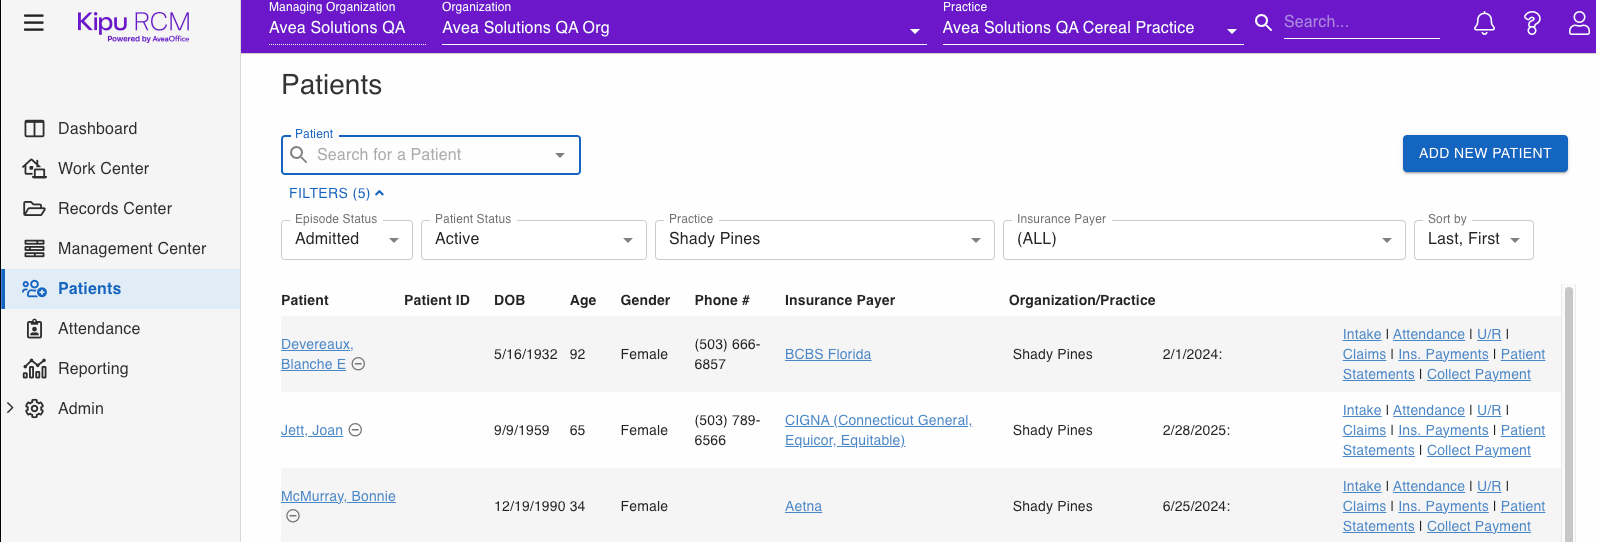The image size is (1597, 542).
Task: Open the help question mark icon
Action: coord(1531,23)
